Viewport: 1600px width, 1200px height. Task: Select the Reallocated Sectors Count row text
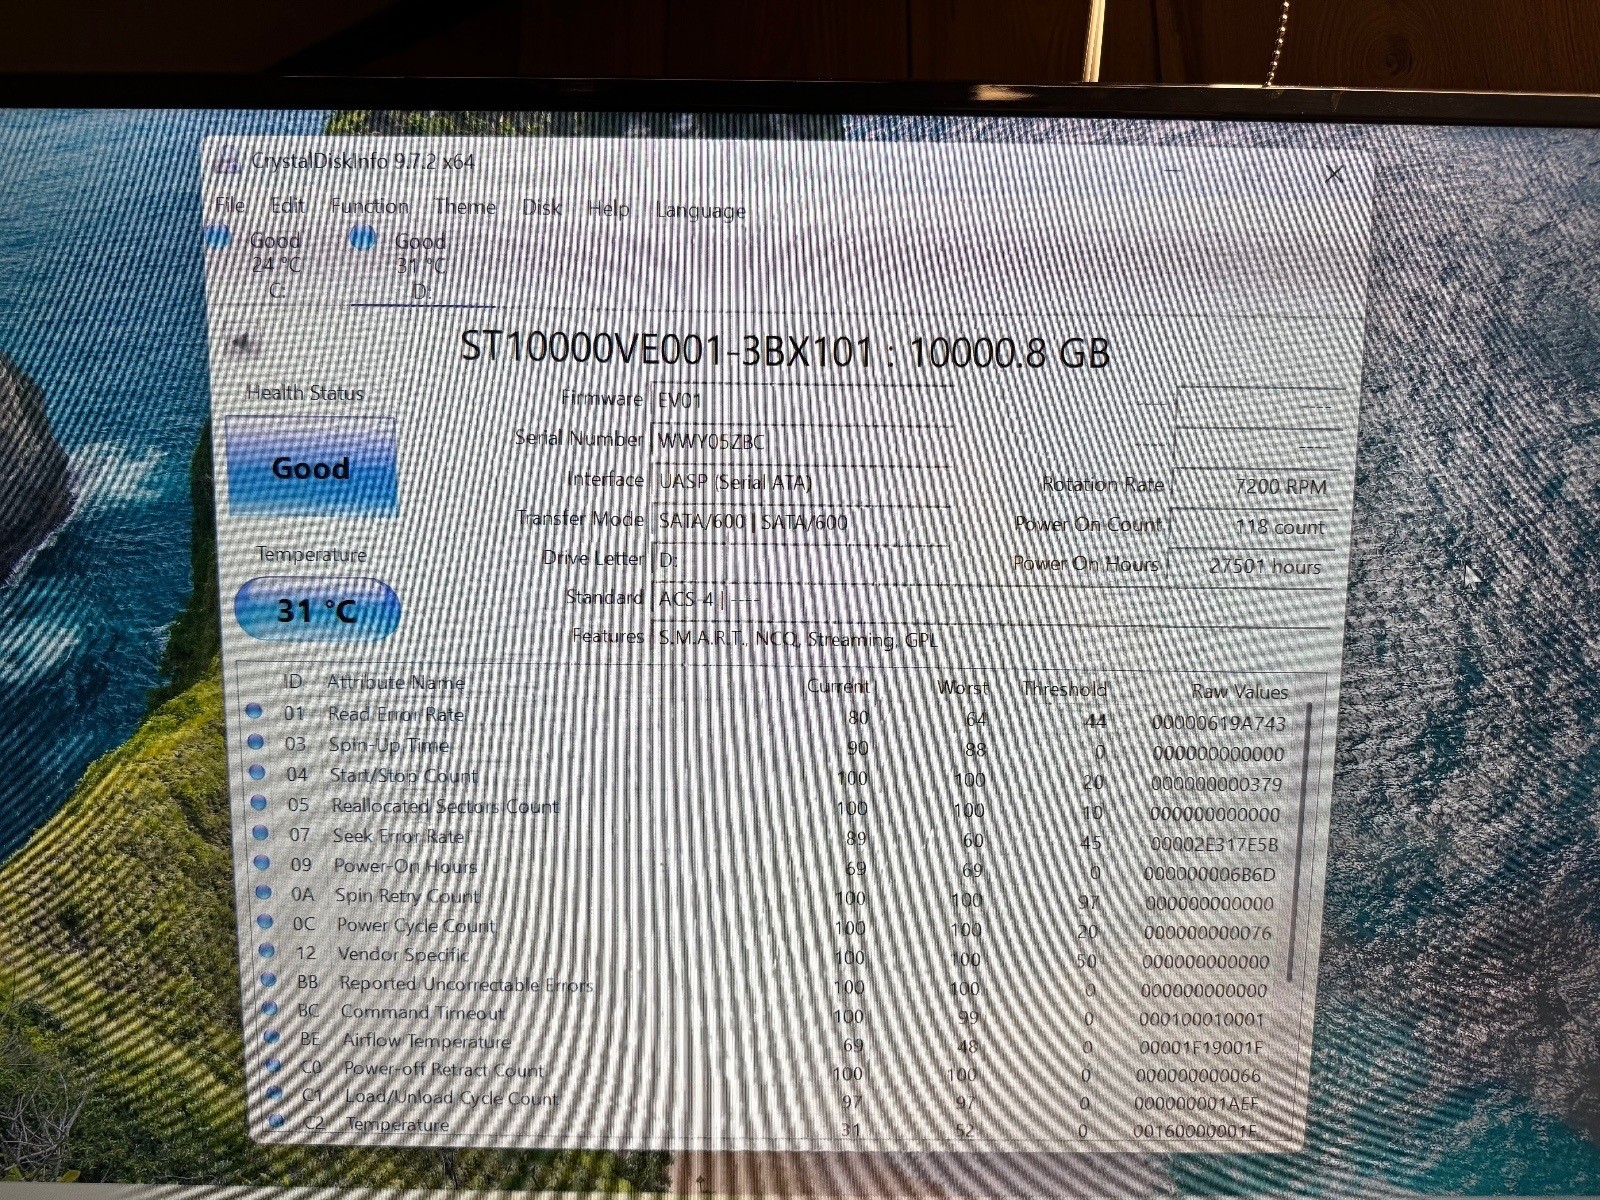click(x=445, y=806)
